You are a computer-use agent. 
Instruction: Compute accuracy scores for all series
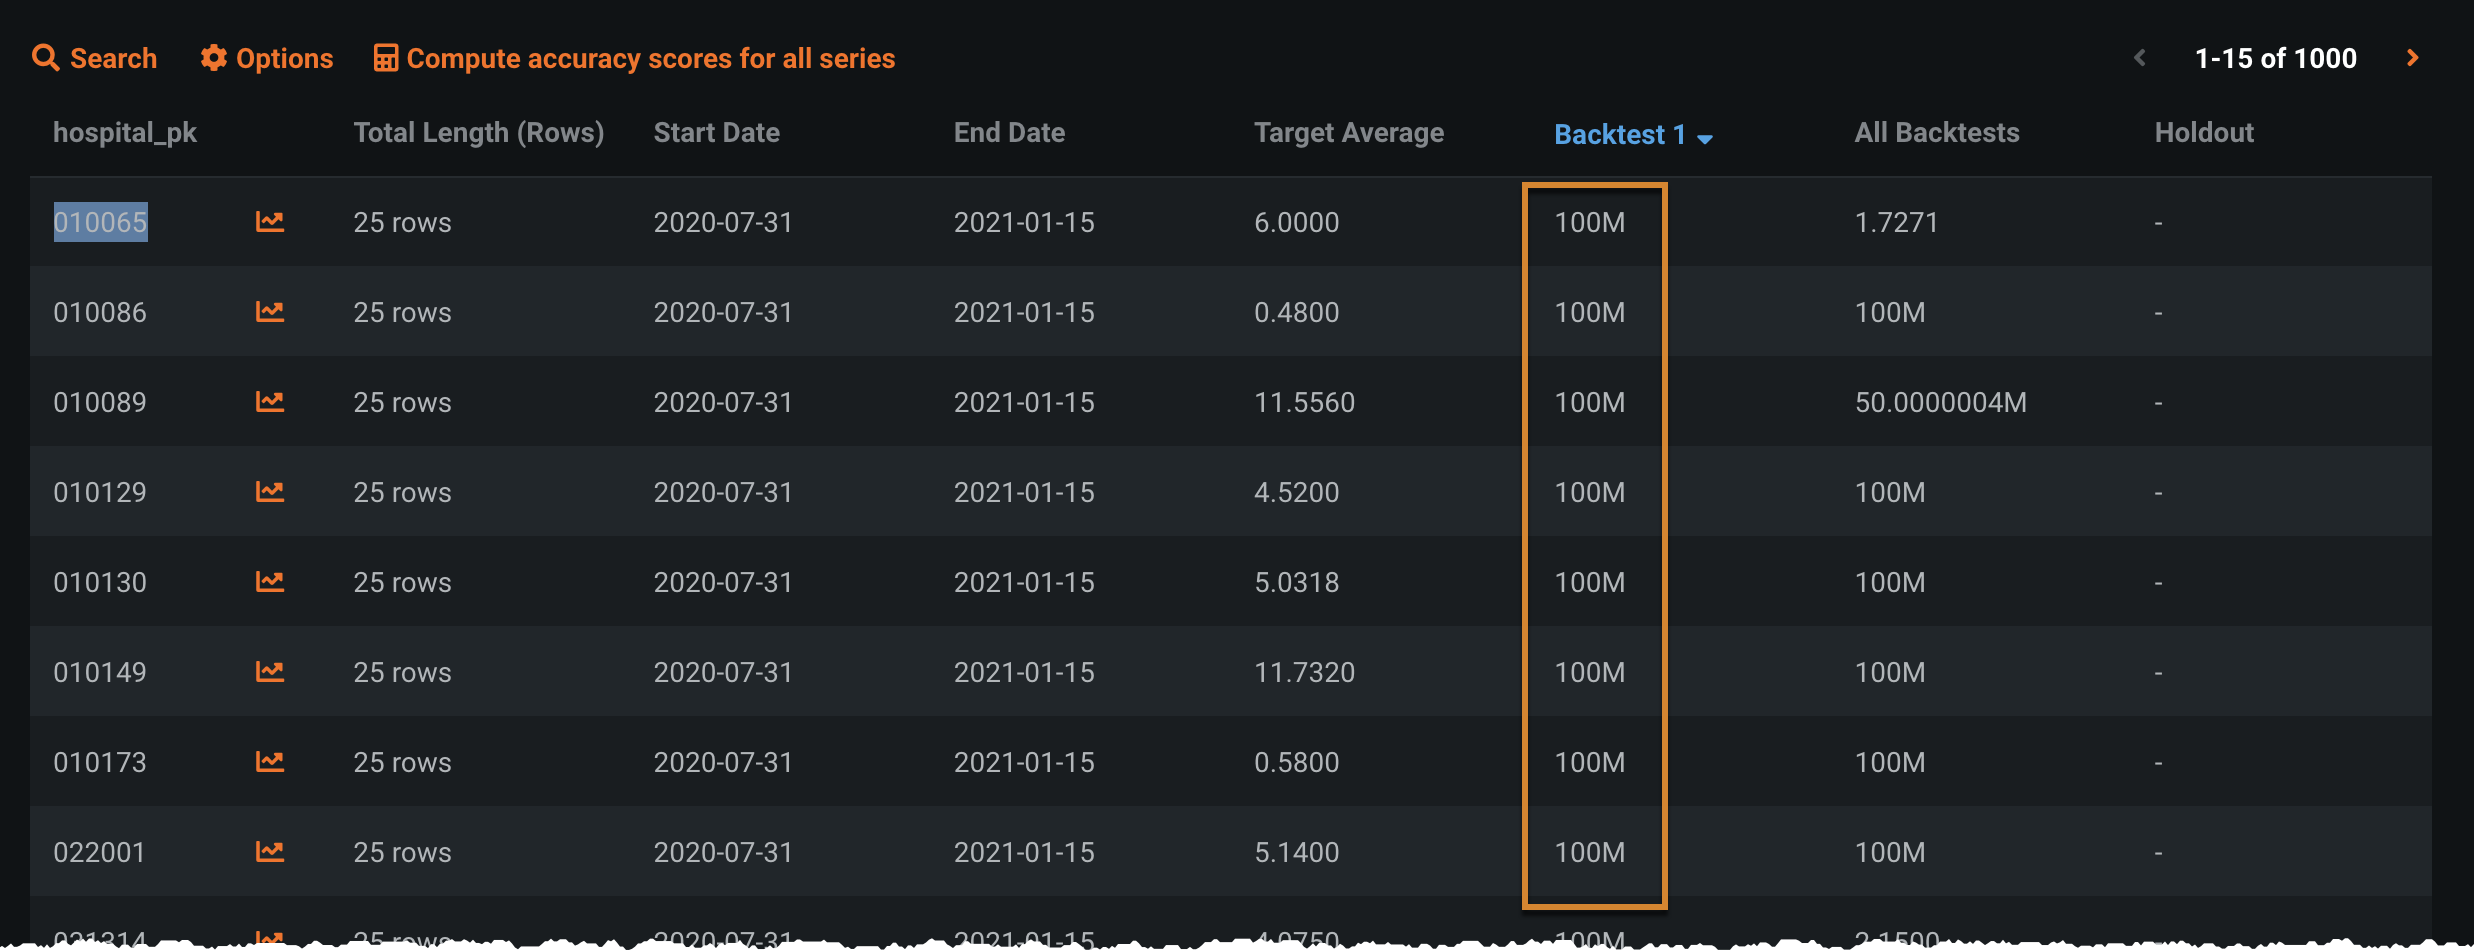pyautogui.click(x=635, y=58)
